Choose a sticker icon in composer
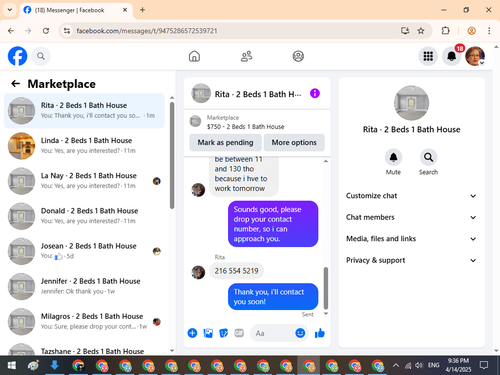Screen dimensions: 500x375 pyautogui.click(x=223, y=333)
